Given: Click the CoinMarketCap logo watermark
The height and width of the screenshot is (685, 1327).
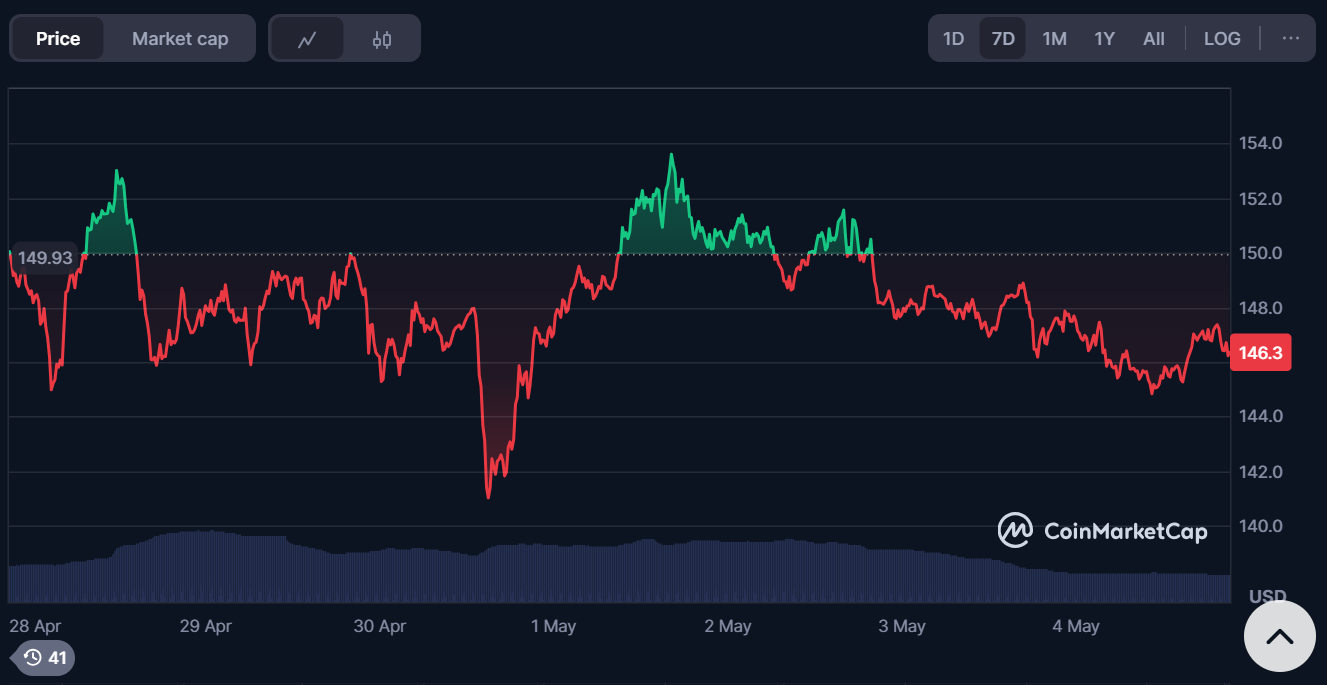Looking at the screenshot, I should (x=1103, y=530).
